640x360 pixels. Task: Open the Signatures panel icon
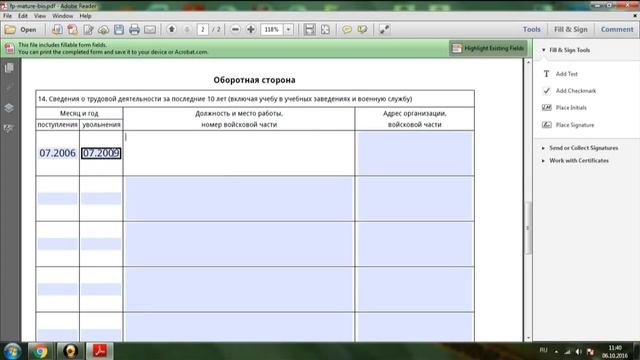9,129
